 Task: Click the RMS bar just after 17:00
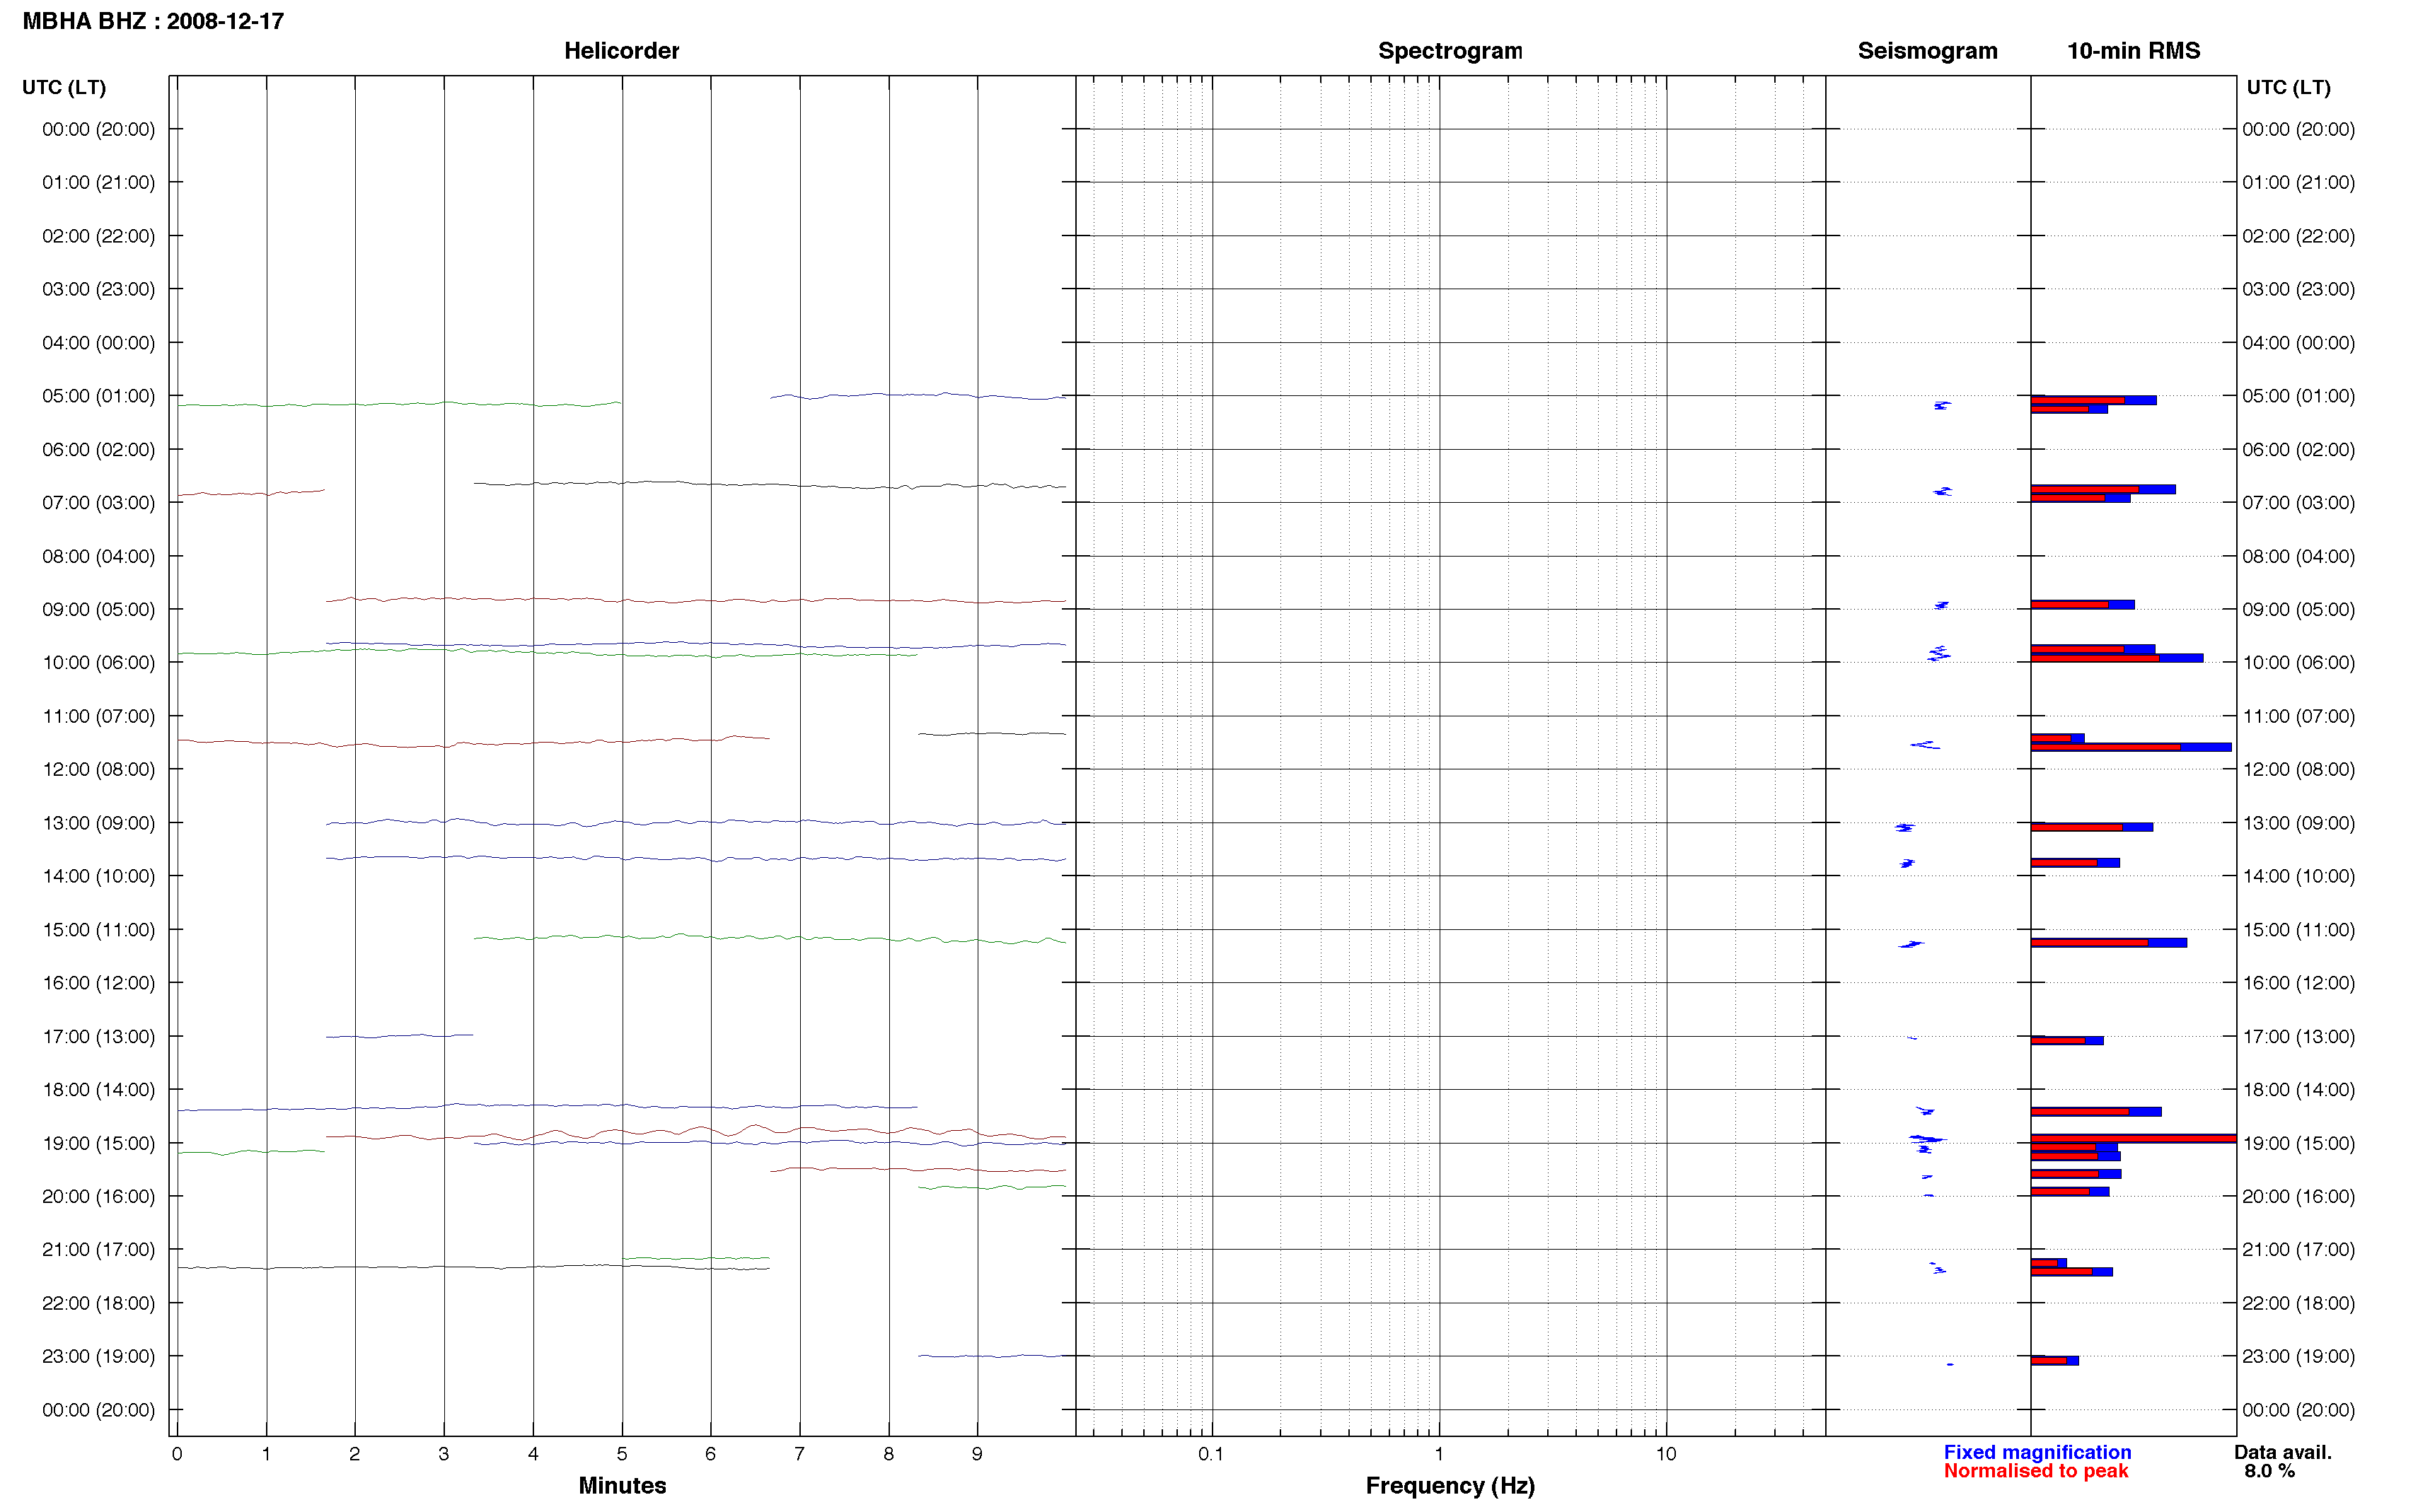(x=2067, y=1041)
